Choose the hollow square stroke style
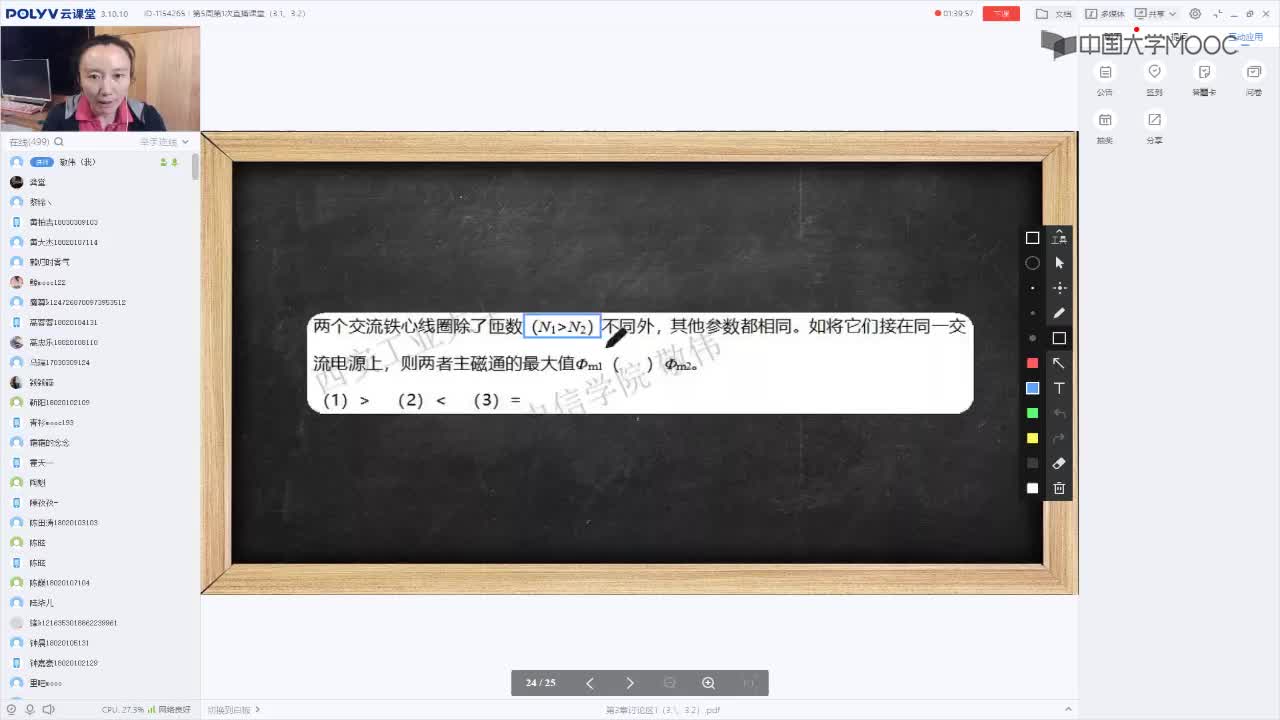The image size is (1280, 720). click(1032, 238)
